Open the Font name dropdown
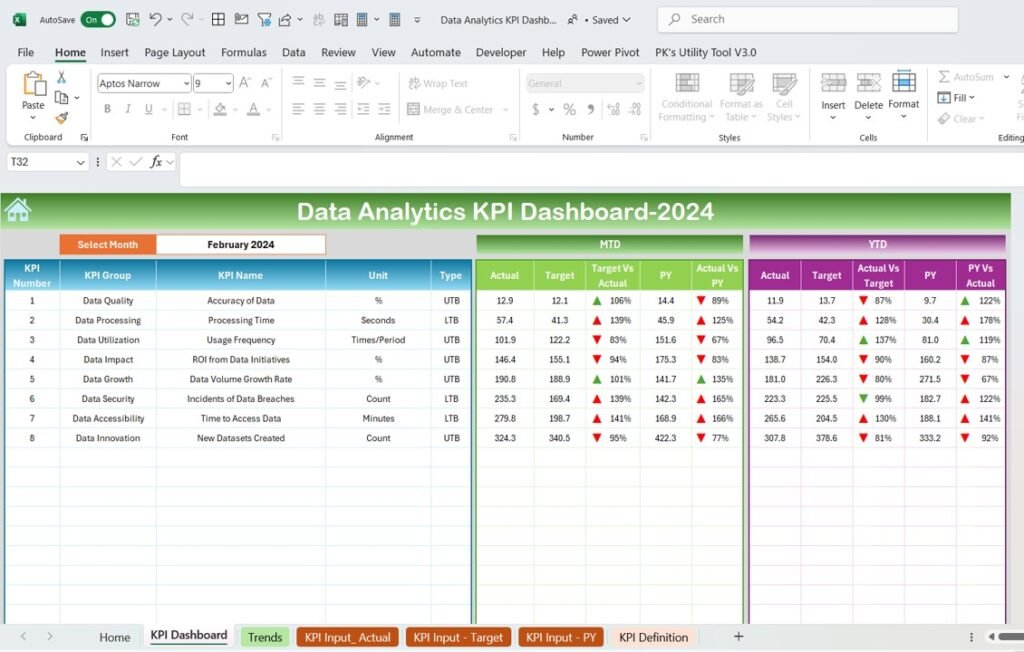The width and height of the screenshot is (1024, 652). point(186,83)
